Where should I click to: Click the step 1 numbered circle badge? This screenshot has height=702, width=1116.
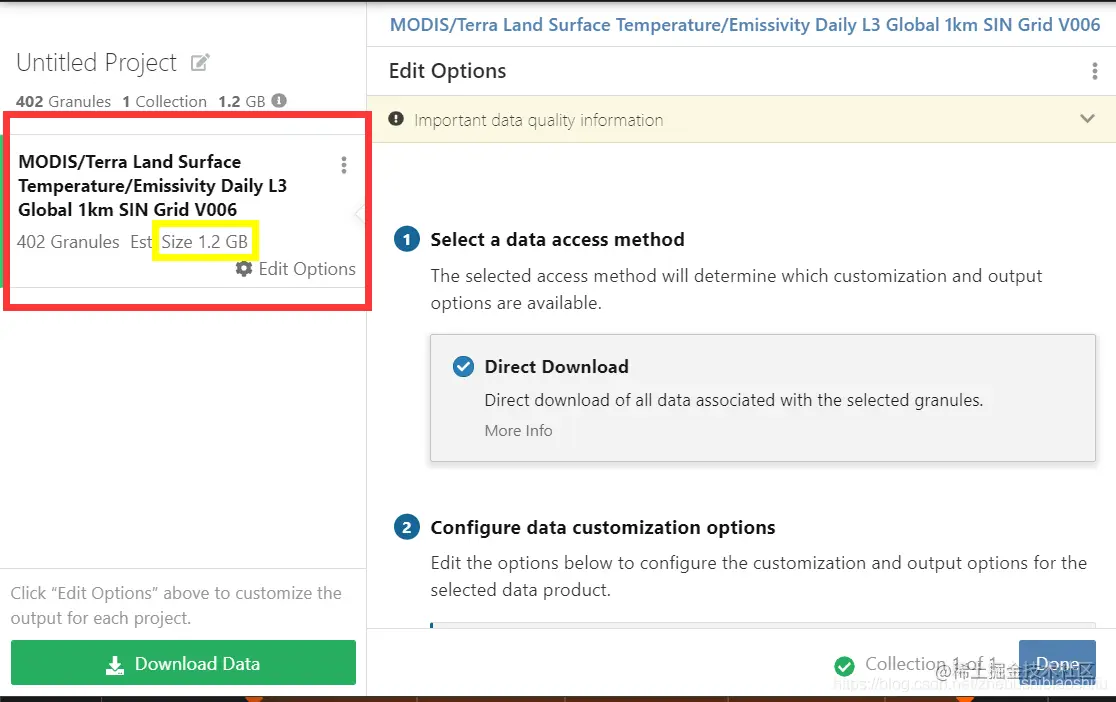click(406, 239)
